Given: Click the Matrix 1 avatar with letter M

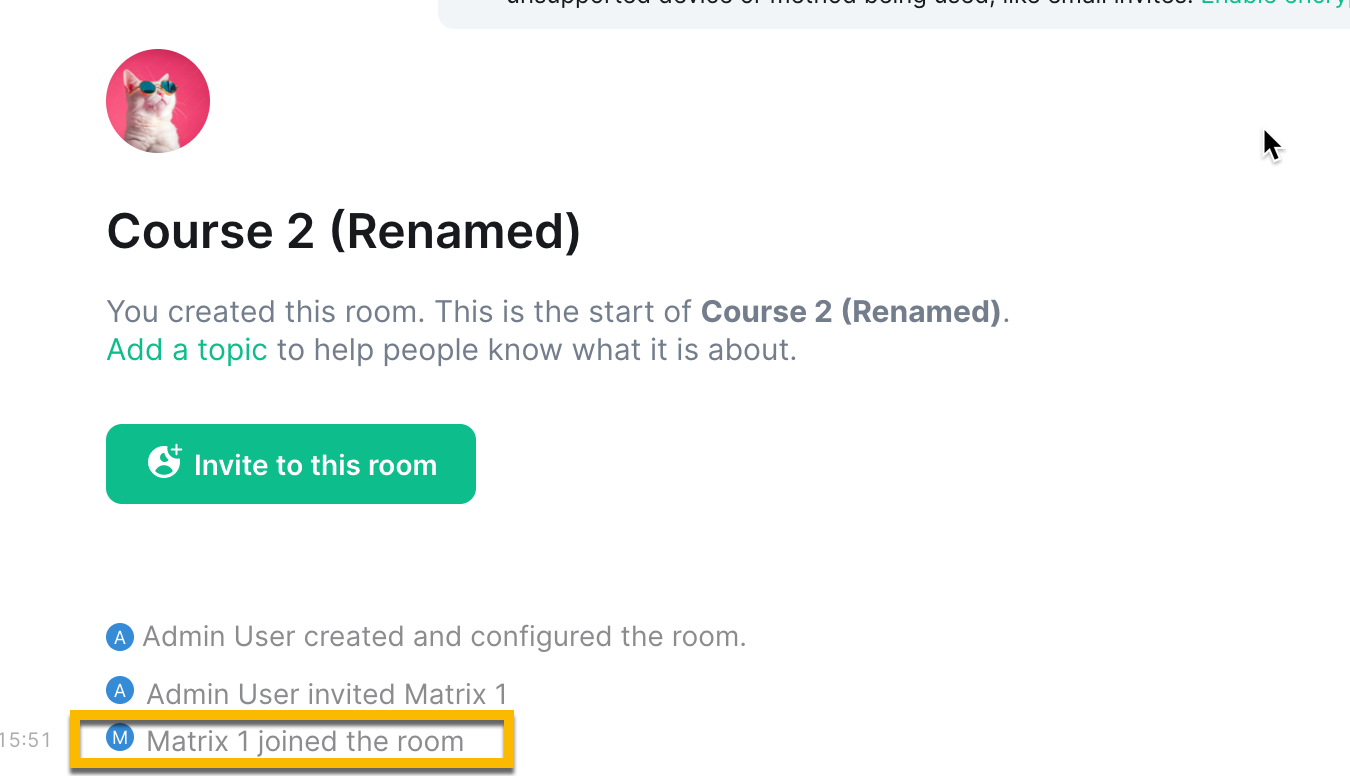Looking at the screenshot, I should coord(119,739).
